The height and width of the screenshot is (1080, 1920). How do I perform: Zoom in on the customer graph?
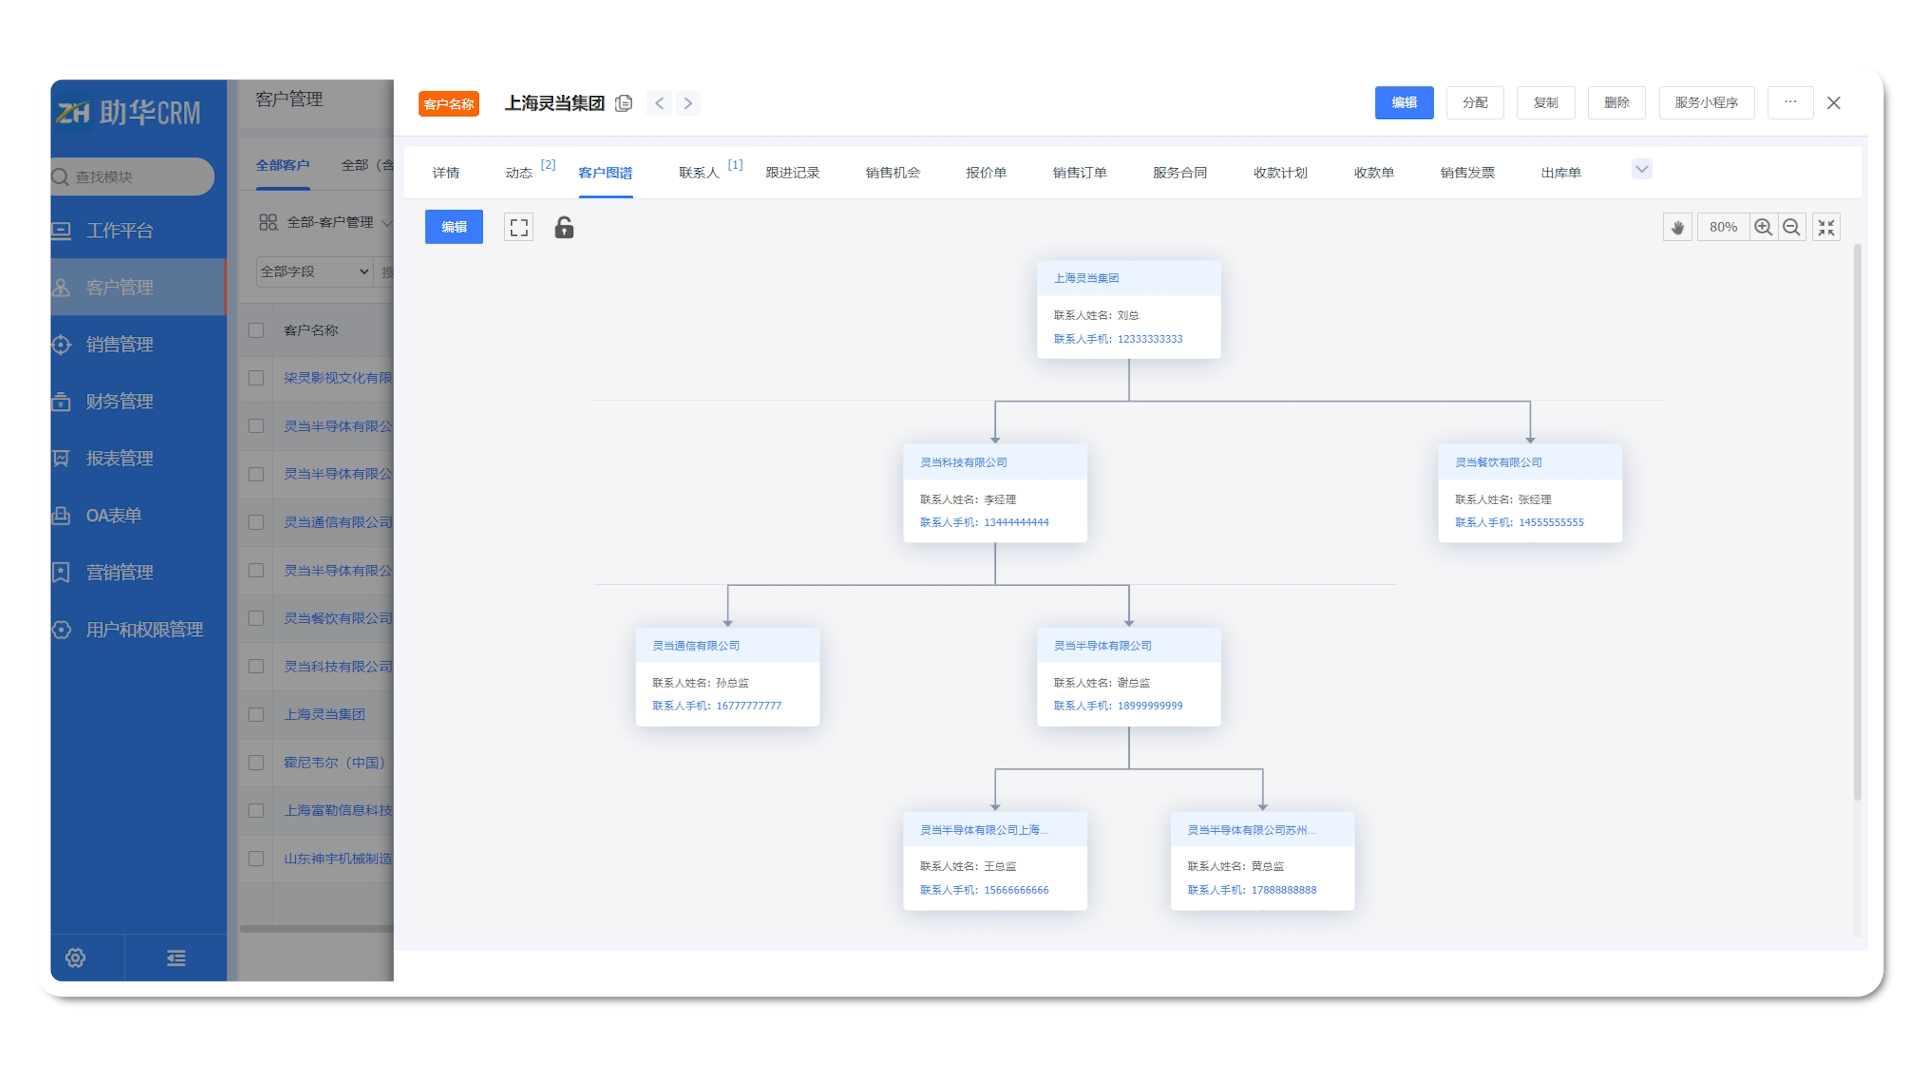tap(1763, 228)
